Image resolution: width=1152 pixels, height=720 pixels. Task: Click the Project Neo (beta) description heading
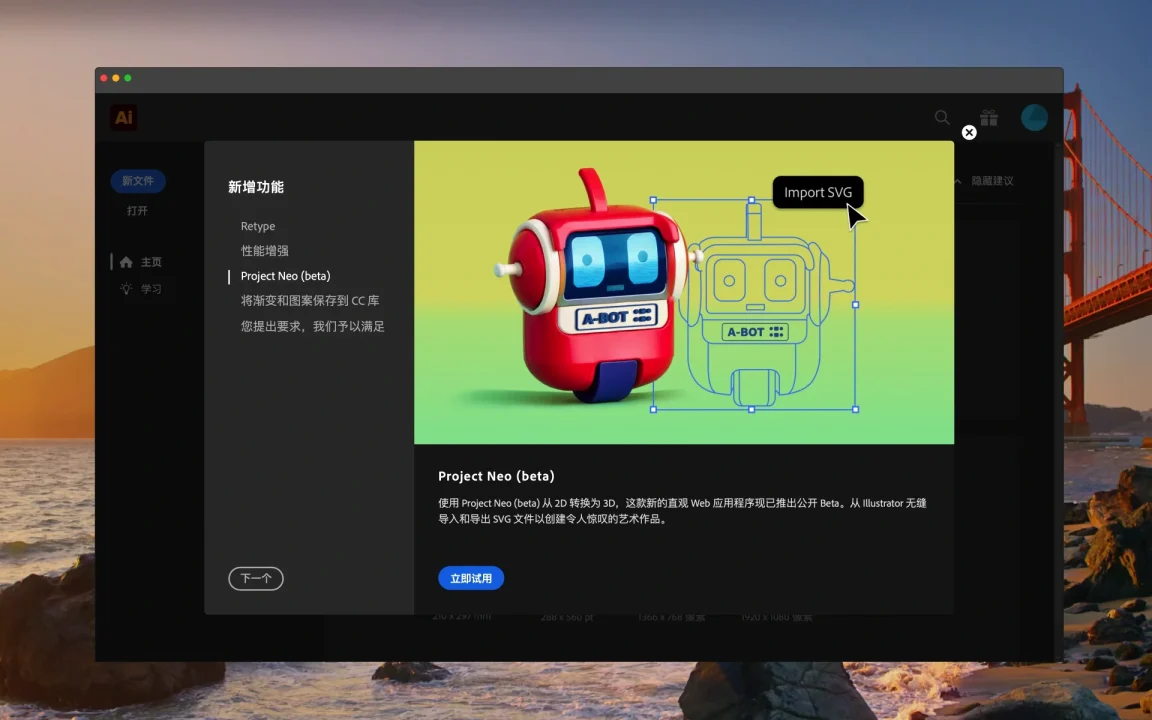[x=497, y=476]
